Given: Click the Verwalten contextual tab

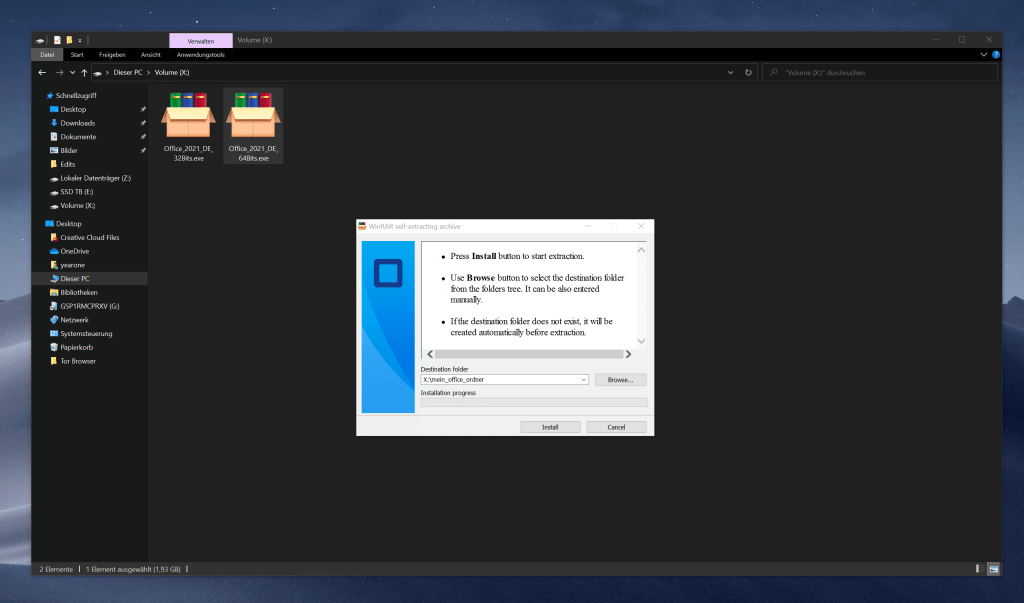Looking at the screenshot, I should click(x=200, y=41).
